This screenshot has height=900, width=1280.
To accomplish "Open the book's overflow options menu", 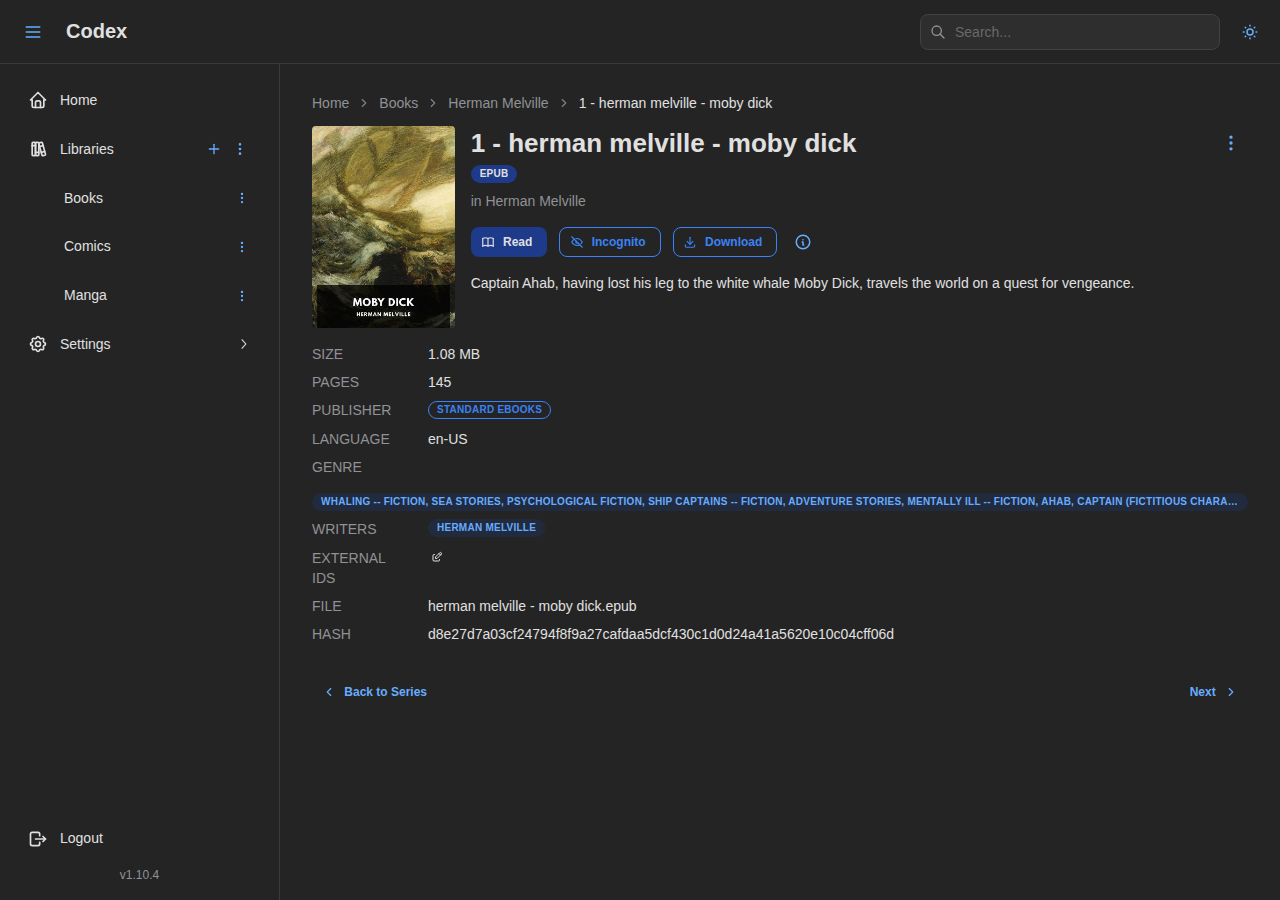I will [x=1231, y=143].
